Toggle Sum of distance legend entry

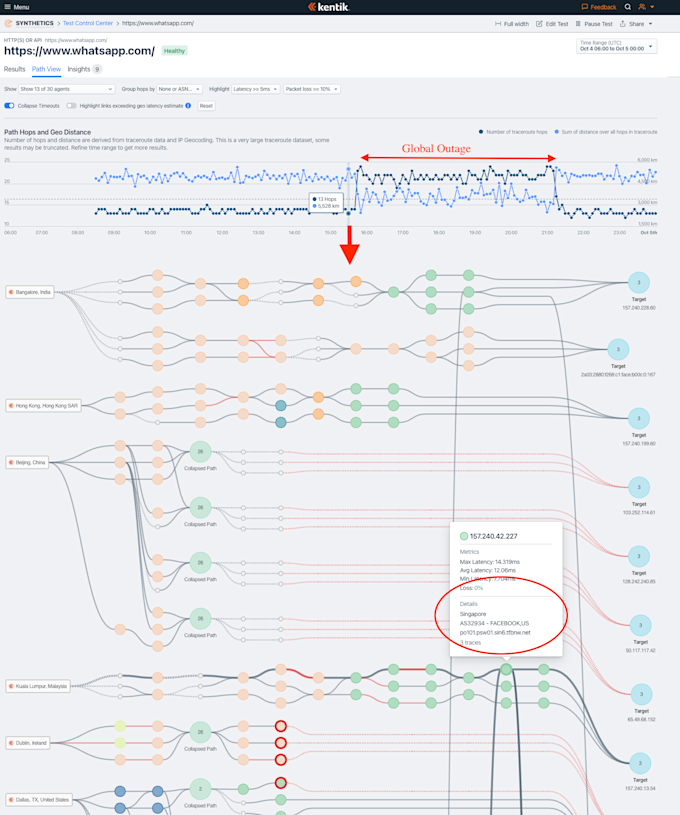pyautogui.click(x=606, y=132)
